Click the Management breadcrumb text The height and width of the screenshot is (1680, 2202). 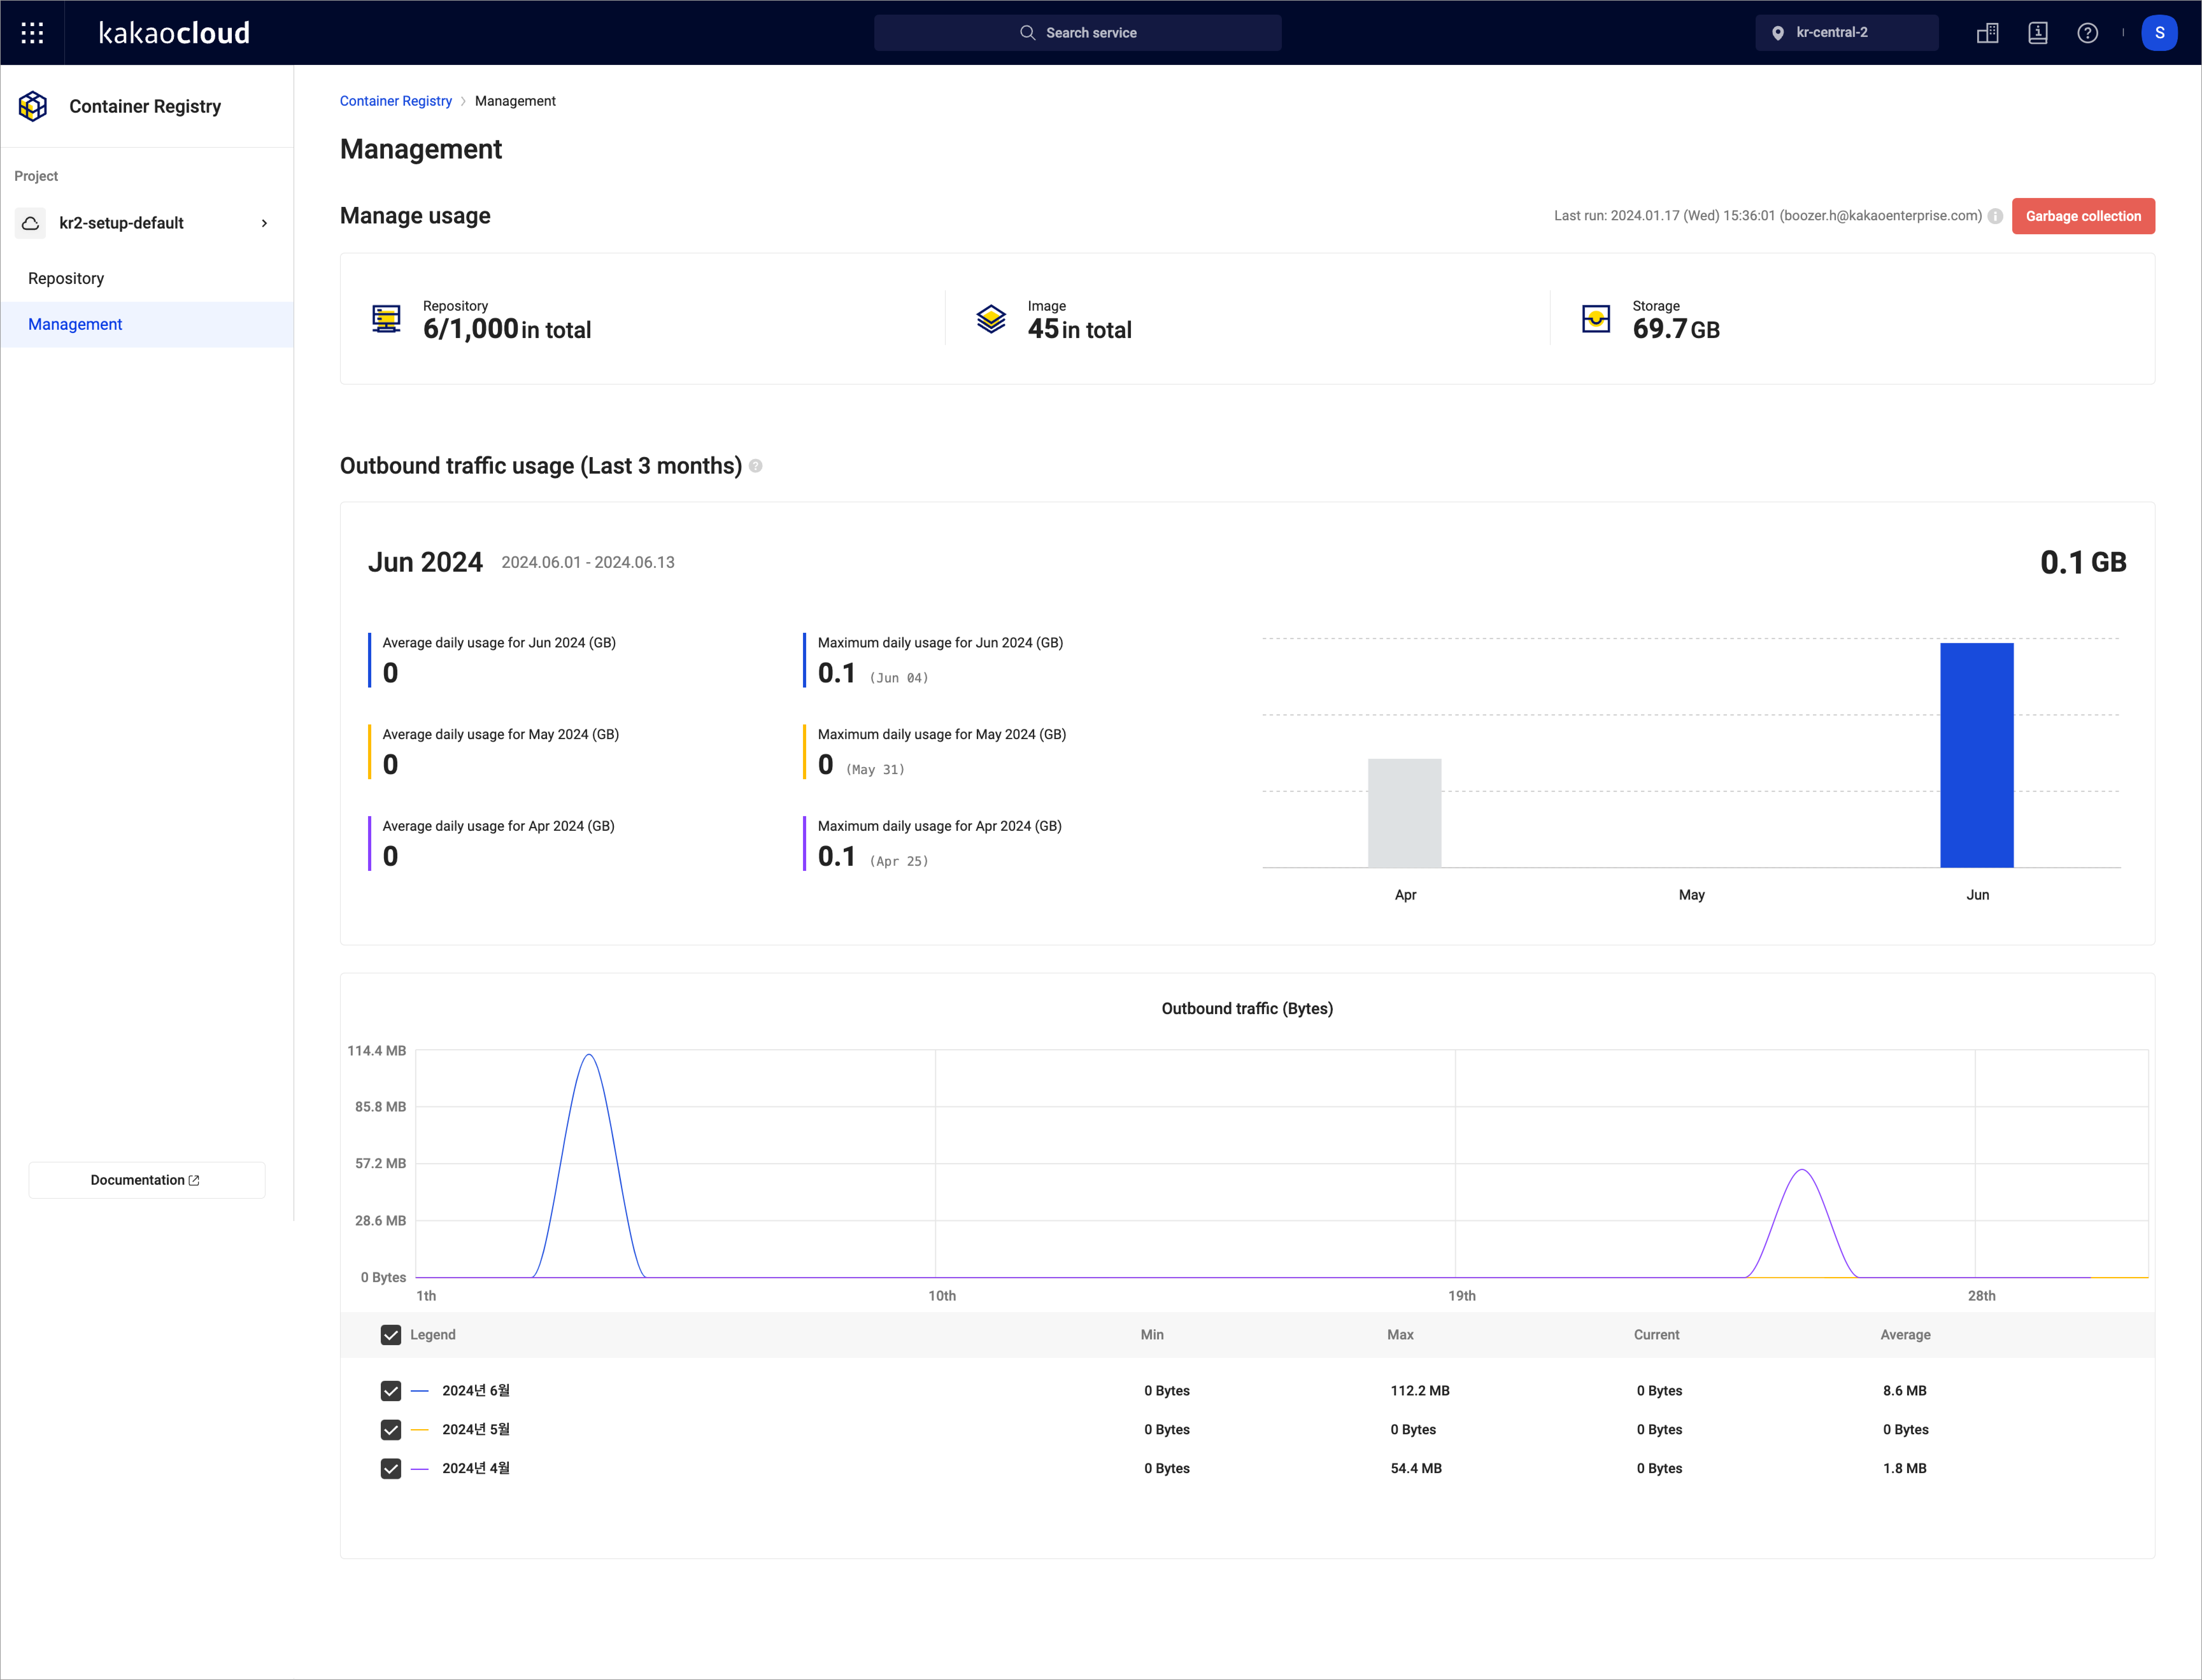coord(515,101)
